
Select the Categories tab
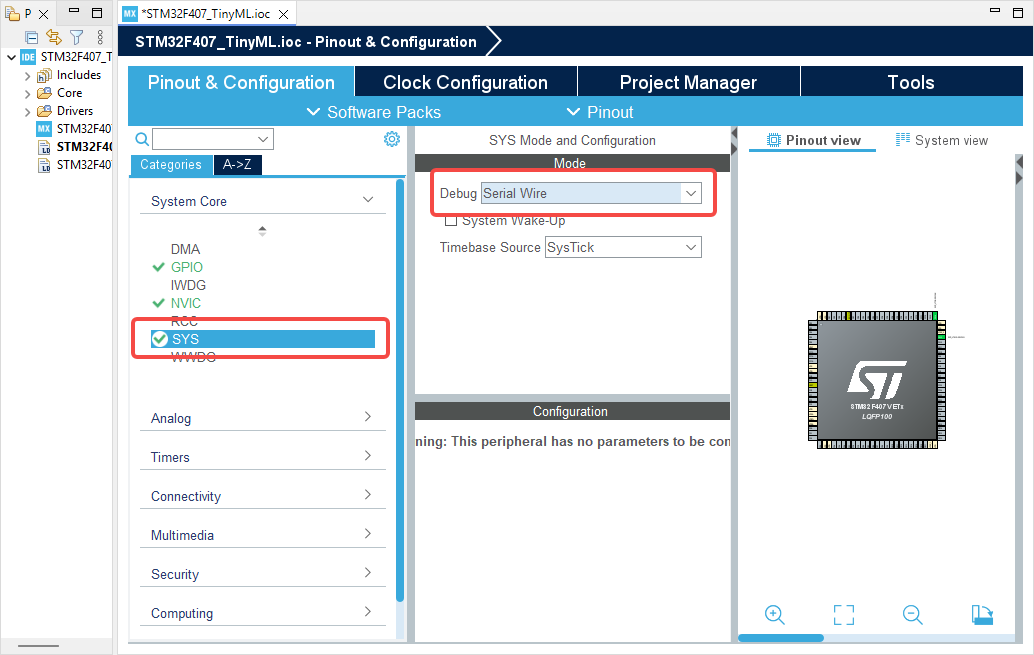(x=171, y=165)
